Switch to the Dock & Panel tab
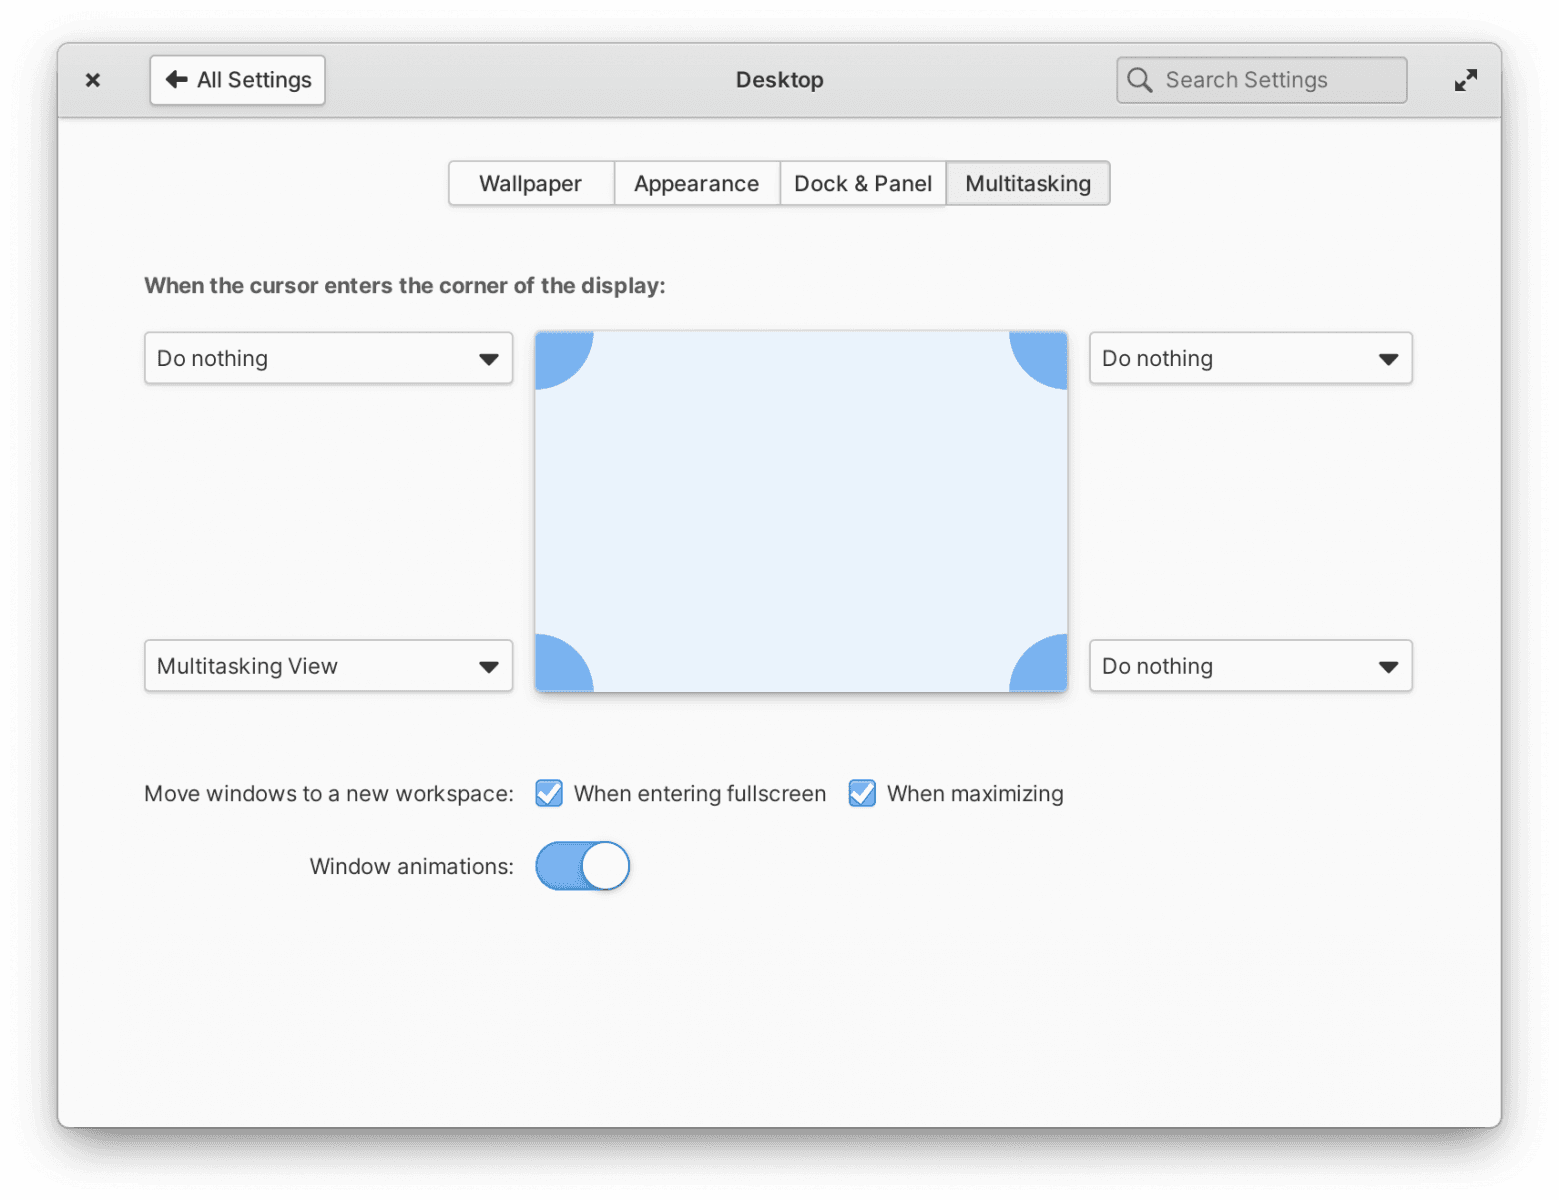This screenshot has height=1200, width=1559. pos(862,183)
